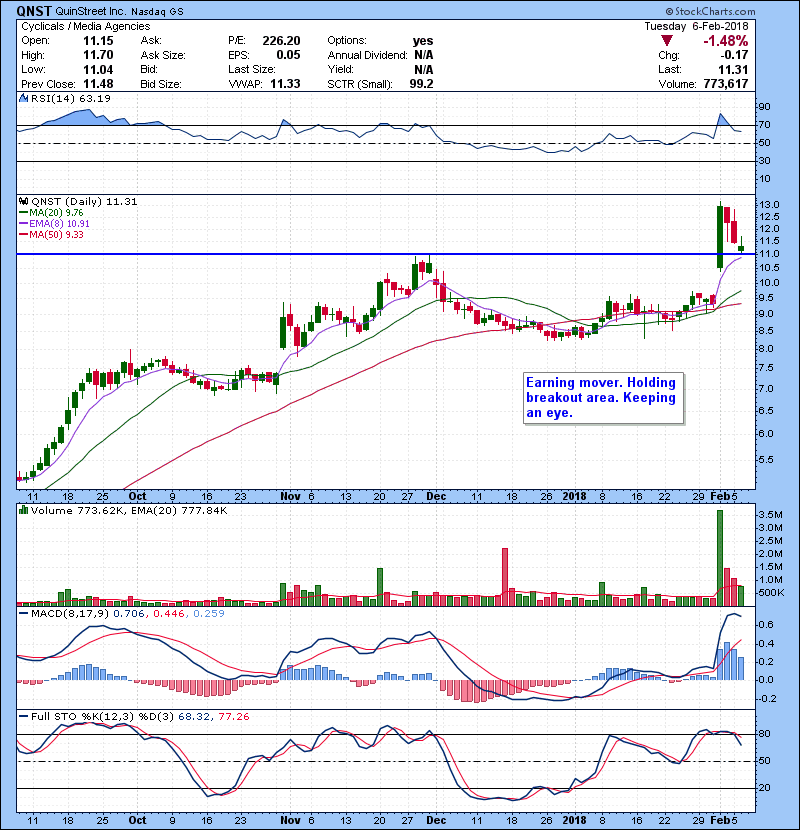Click the Tuesday 6-Feb-2018 date text
The height and width of the screenshot is (830, 800).
coord(696,26)
